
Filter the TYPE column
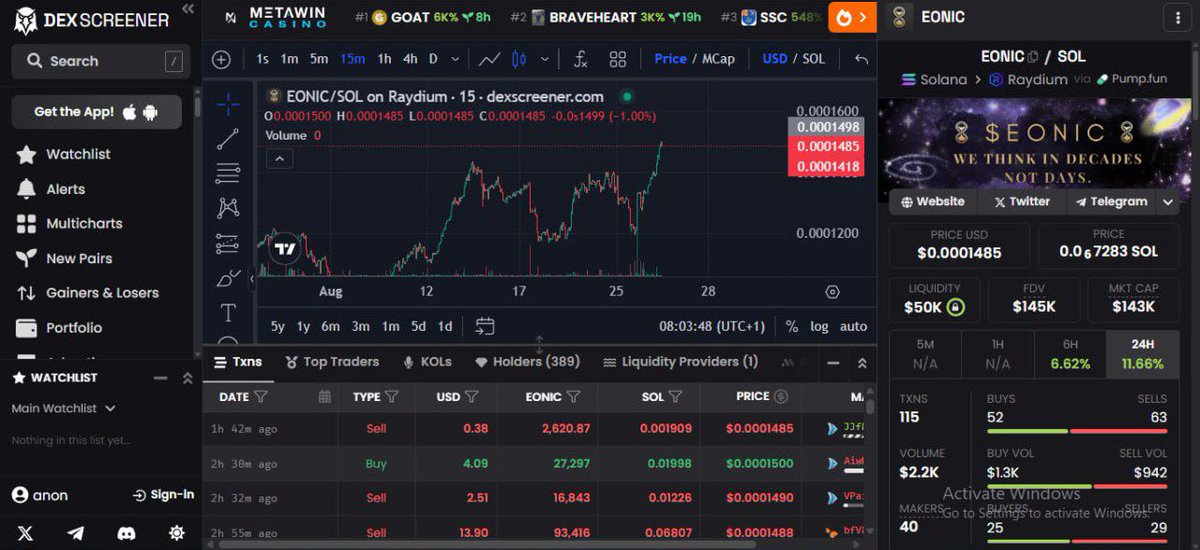click(392, 397)
